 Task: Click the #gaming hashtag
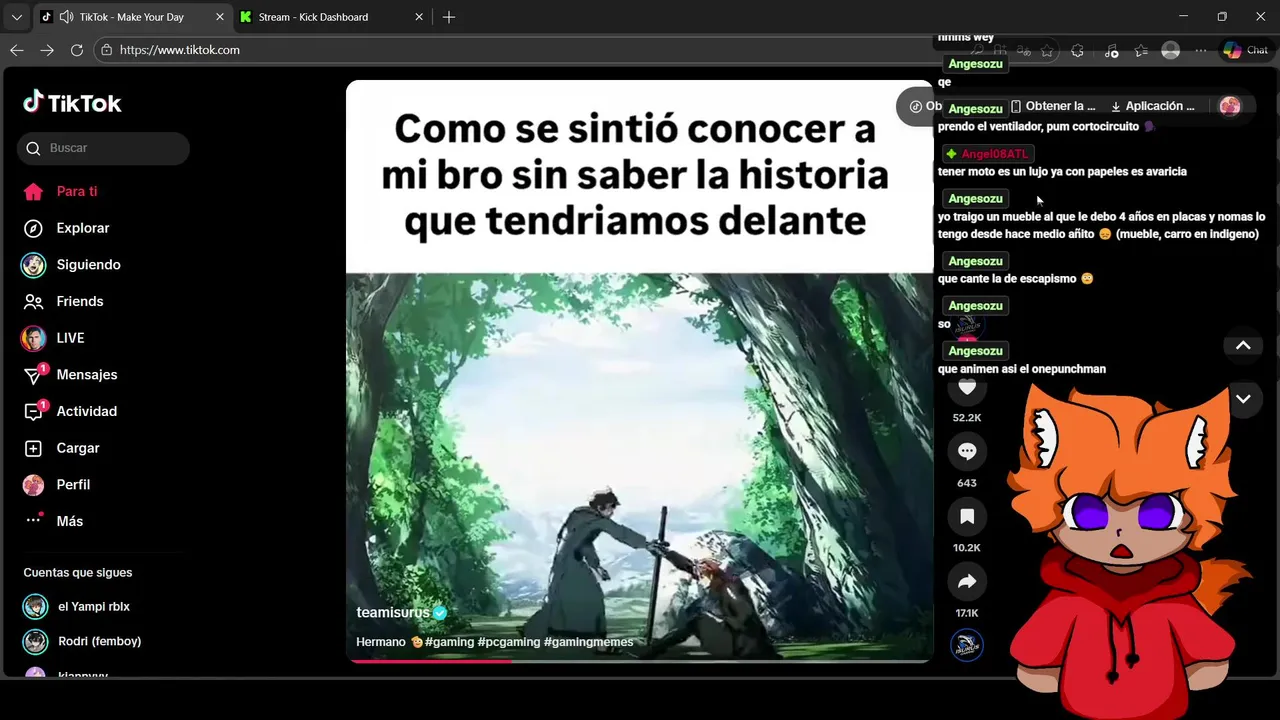pos(449,642)
